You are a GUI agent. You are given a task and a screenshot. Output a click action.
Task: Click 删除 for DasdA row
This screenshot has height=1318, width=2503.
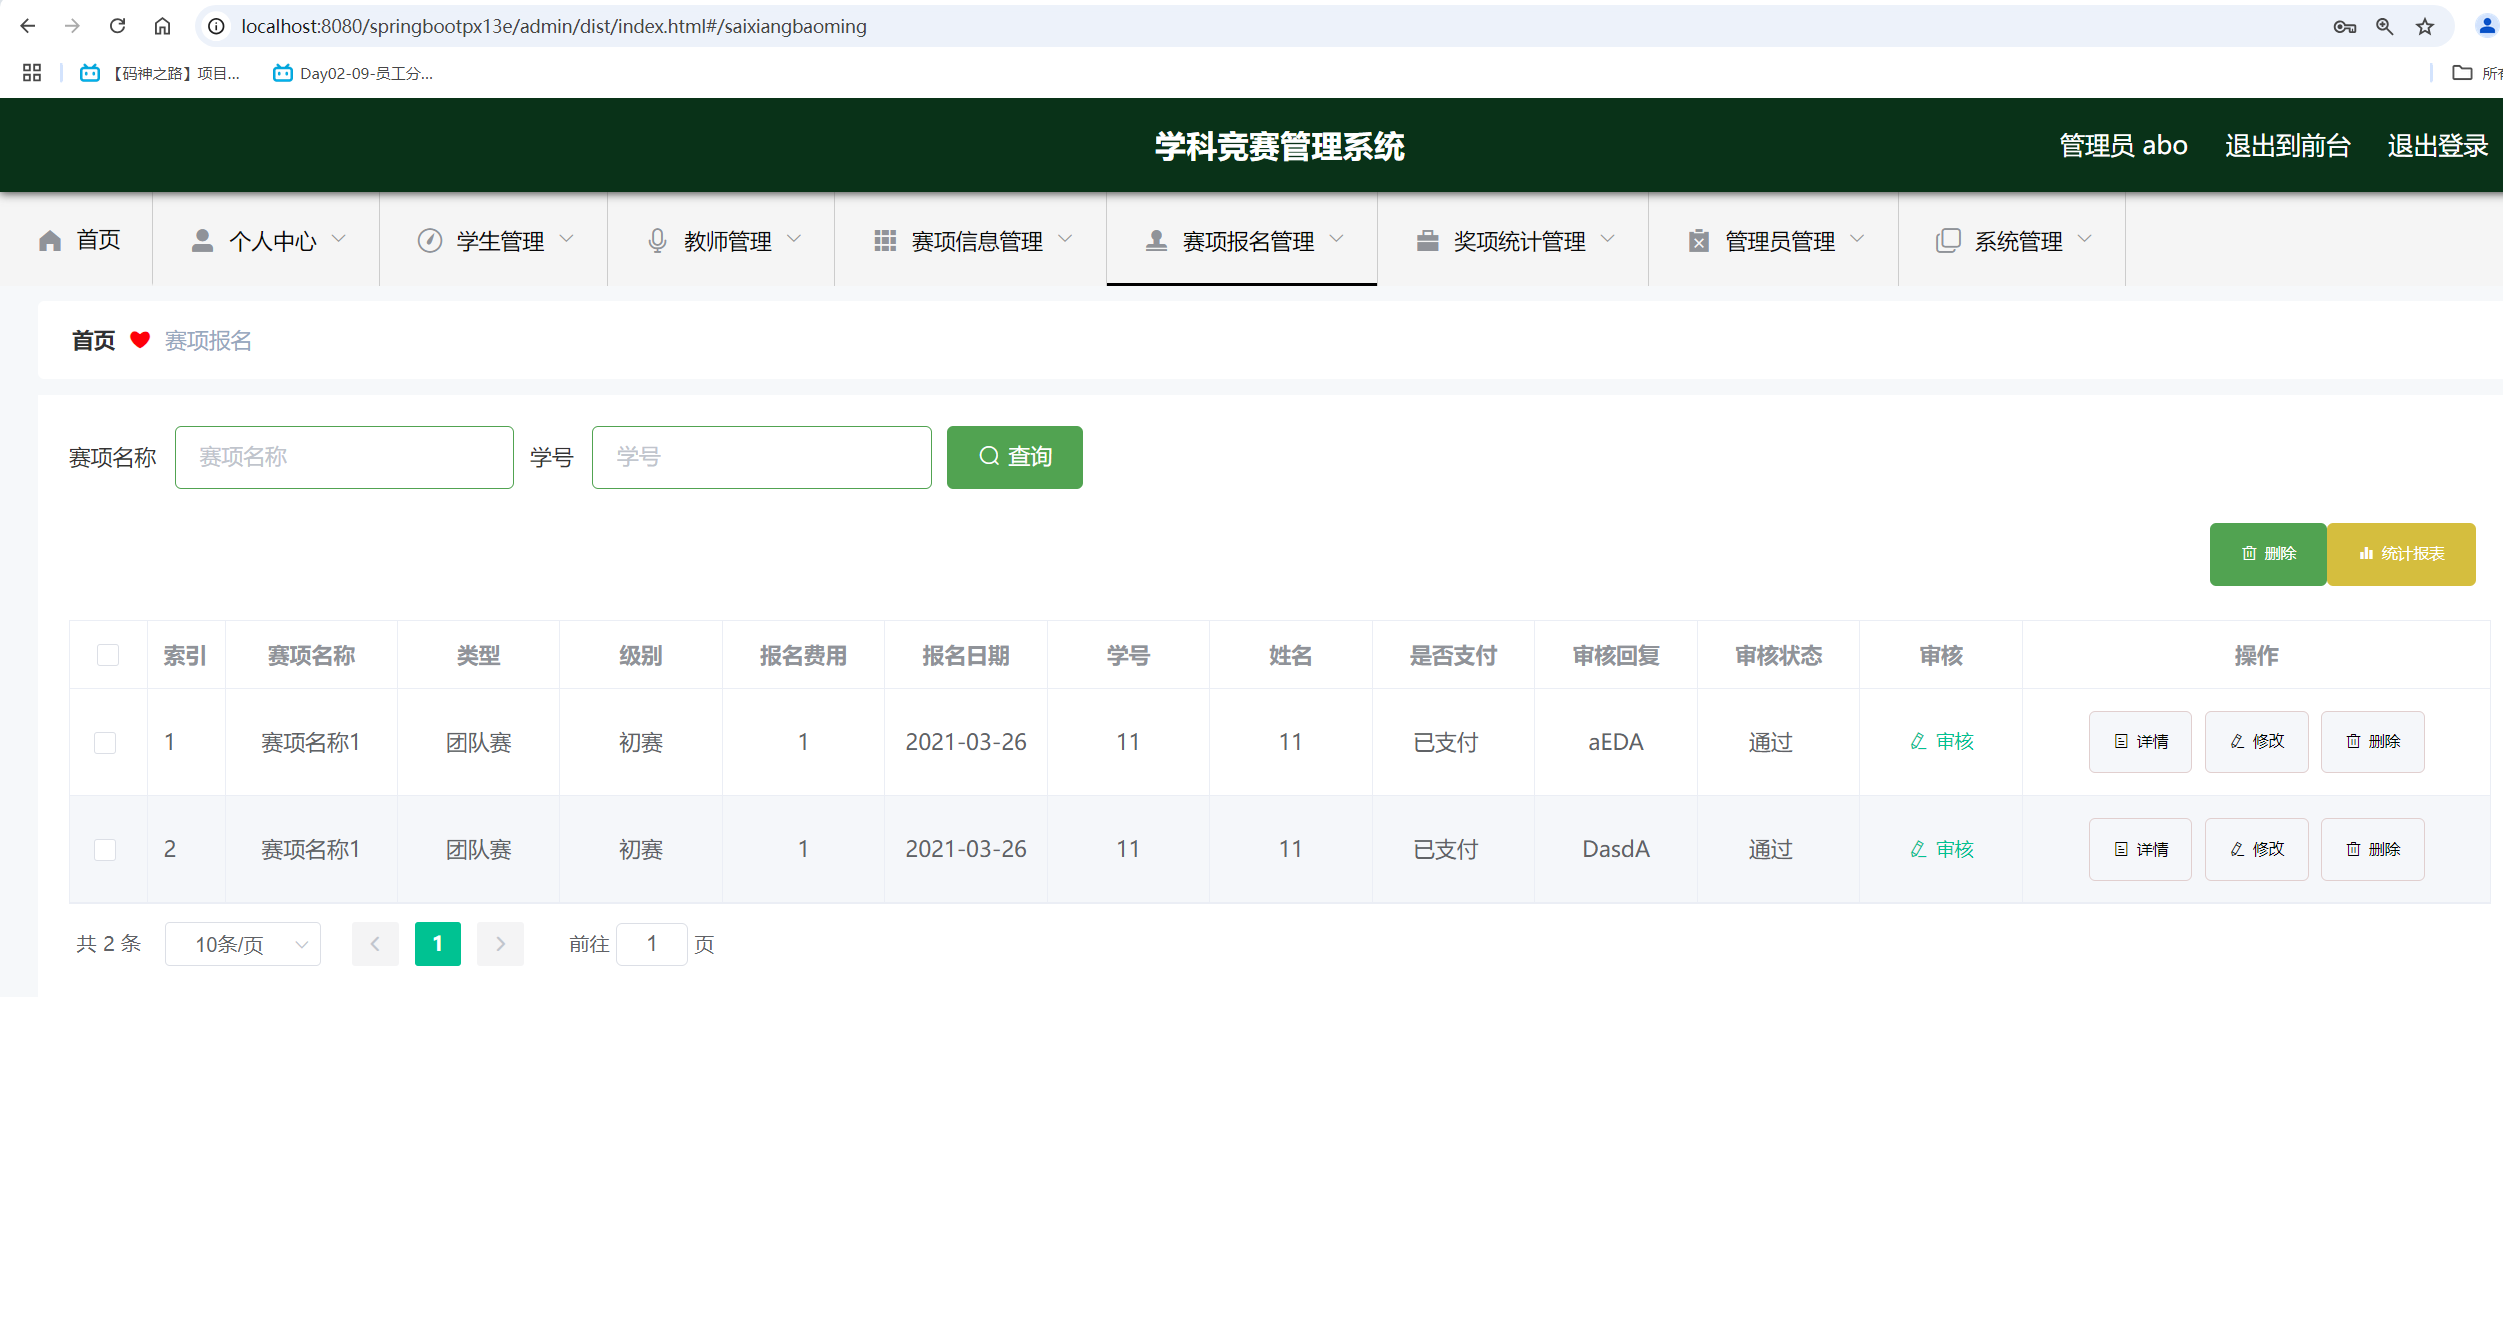coord(2373,849)
